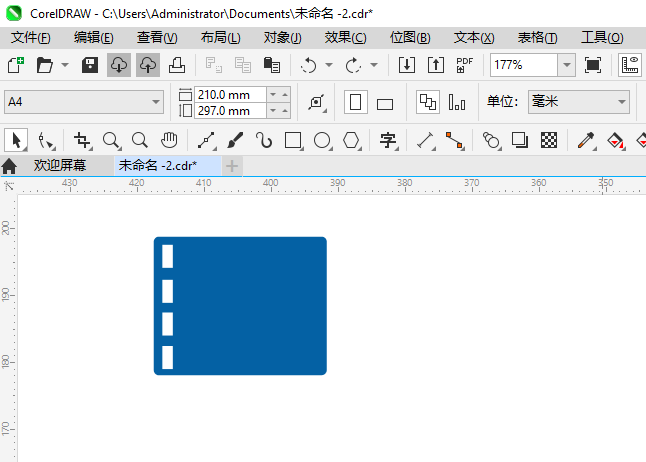The height and width of the screenshot is (462, 646).
Task: Click the page size options icon
Action: pyautogui.click(x=317, y=102)
